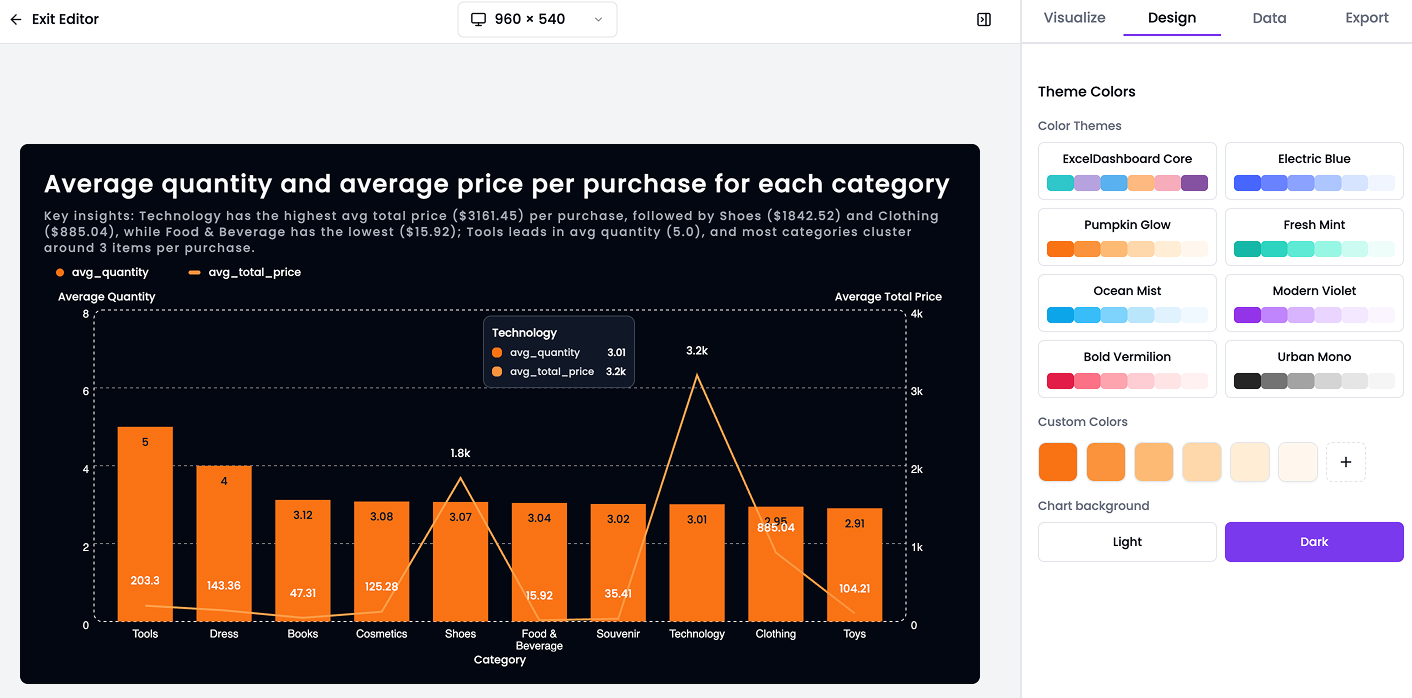Click Exit Editor

64,18
